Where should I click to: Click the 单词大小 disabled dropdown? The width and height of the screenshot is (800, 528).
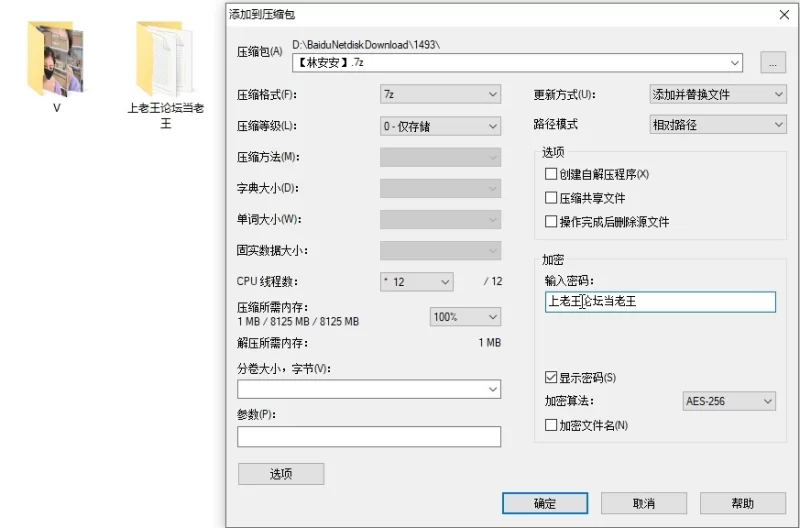(x=440, y=219)
